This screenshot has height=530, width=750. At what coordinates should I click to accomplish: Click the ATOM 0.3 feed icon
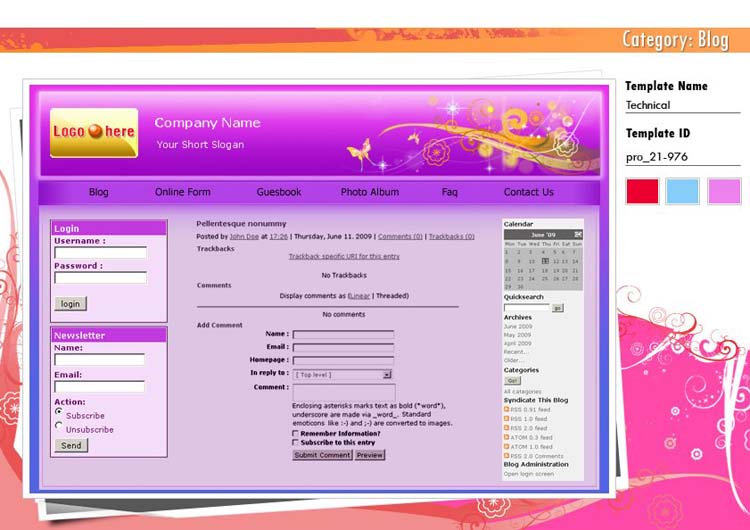[507, 437]
